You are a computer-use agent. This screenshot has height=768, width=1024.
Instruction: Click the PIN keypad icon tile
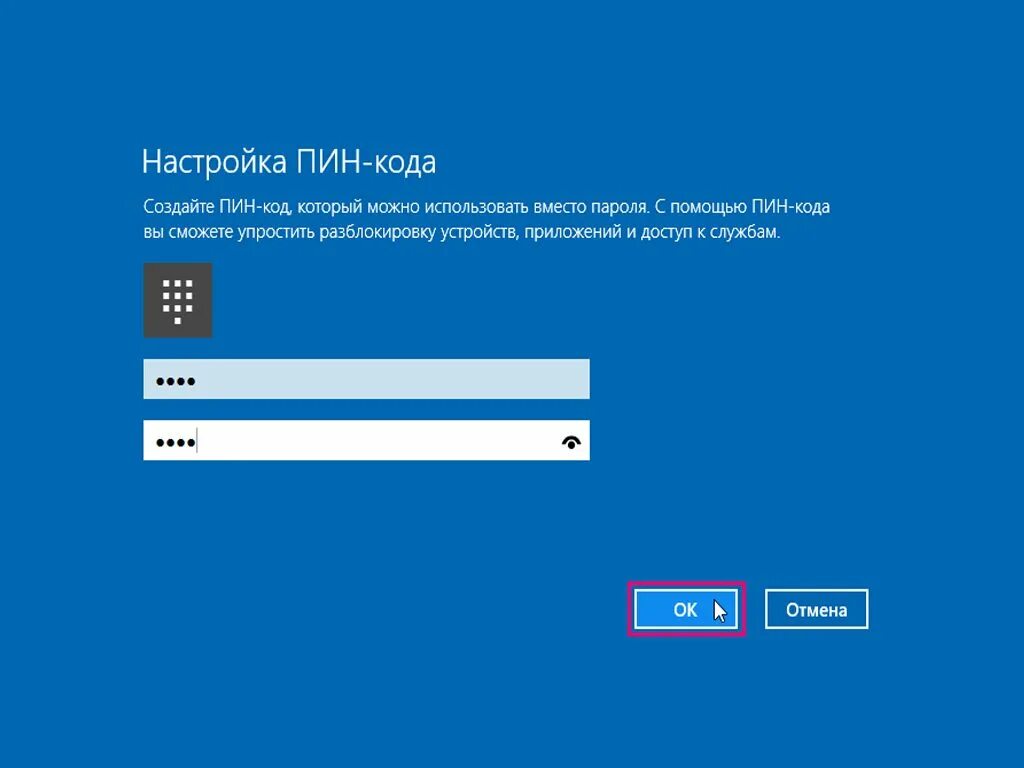pyautogui.click(x=178, y=300)
